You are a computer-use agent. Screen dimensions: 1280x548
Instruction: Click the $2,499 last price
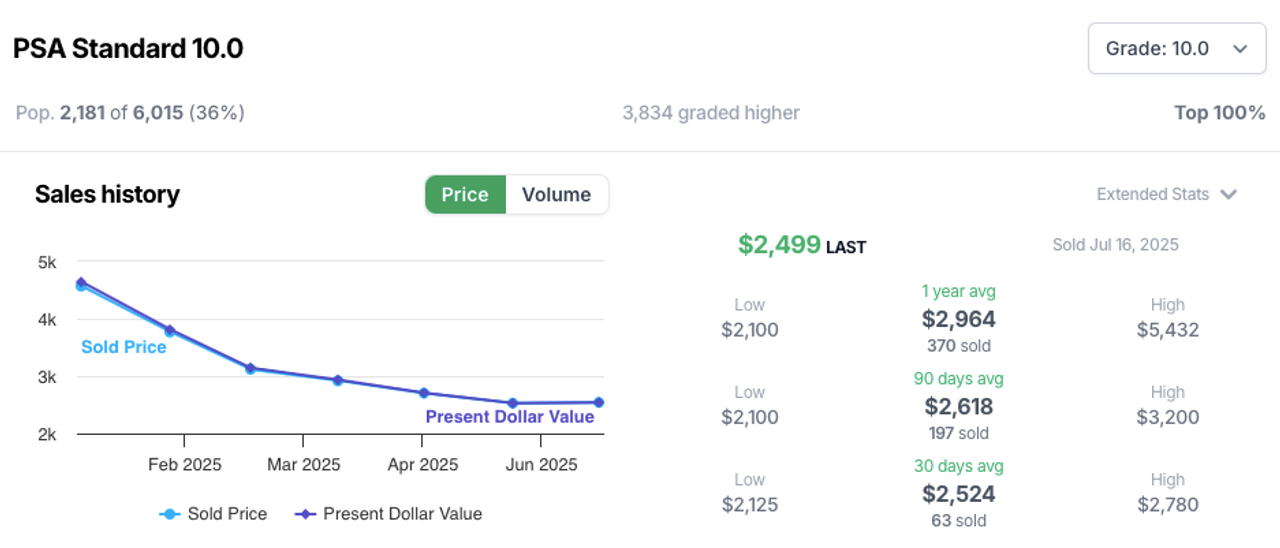click(x=779, y=244)
